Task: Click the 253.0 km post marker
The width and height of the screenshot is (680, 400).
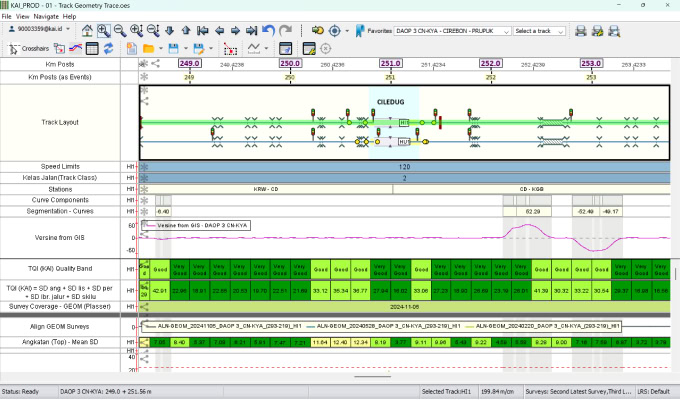Action: 591,63
